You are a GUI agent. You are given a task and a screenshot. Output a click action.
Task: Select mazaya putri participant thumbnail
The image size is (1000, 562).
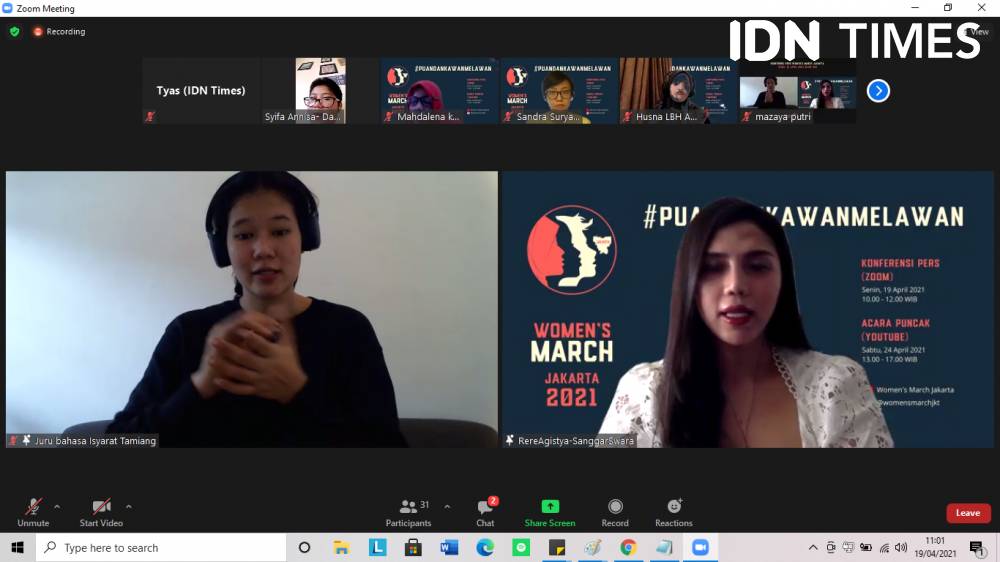[798, 91]
